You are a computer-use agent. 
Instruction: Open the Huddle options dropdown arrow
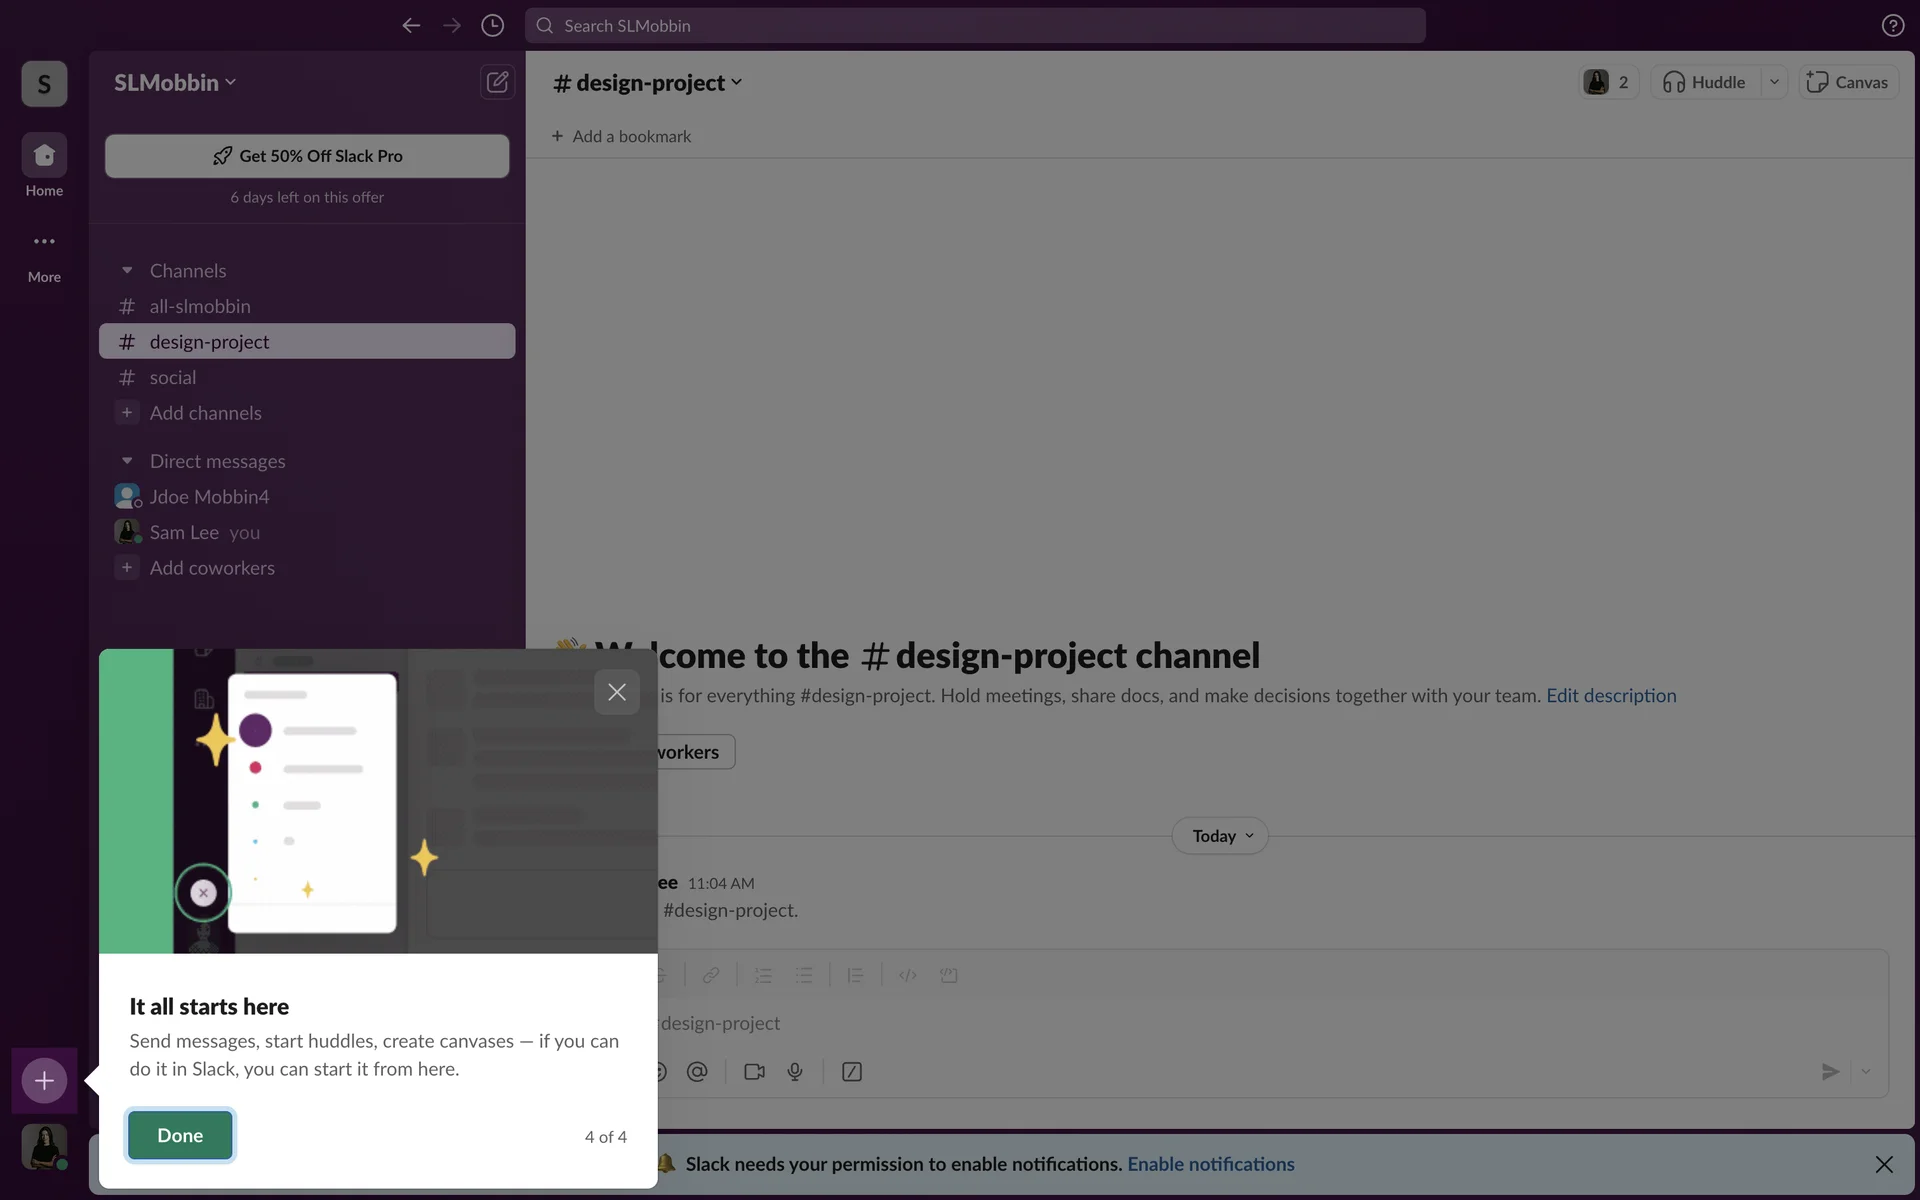pos(1774,82)
